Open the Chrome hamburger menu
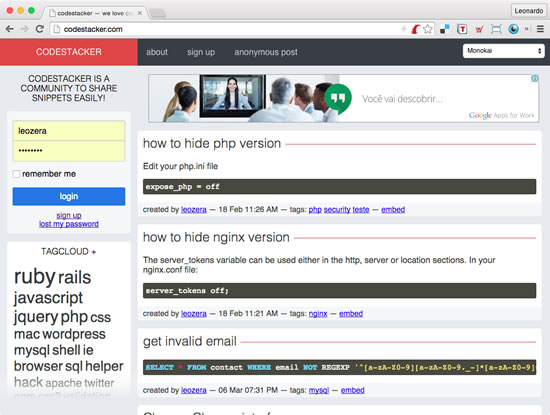Viewport: 550px width, 415px height. 540,29
